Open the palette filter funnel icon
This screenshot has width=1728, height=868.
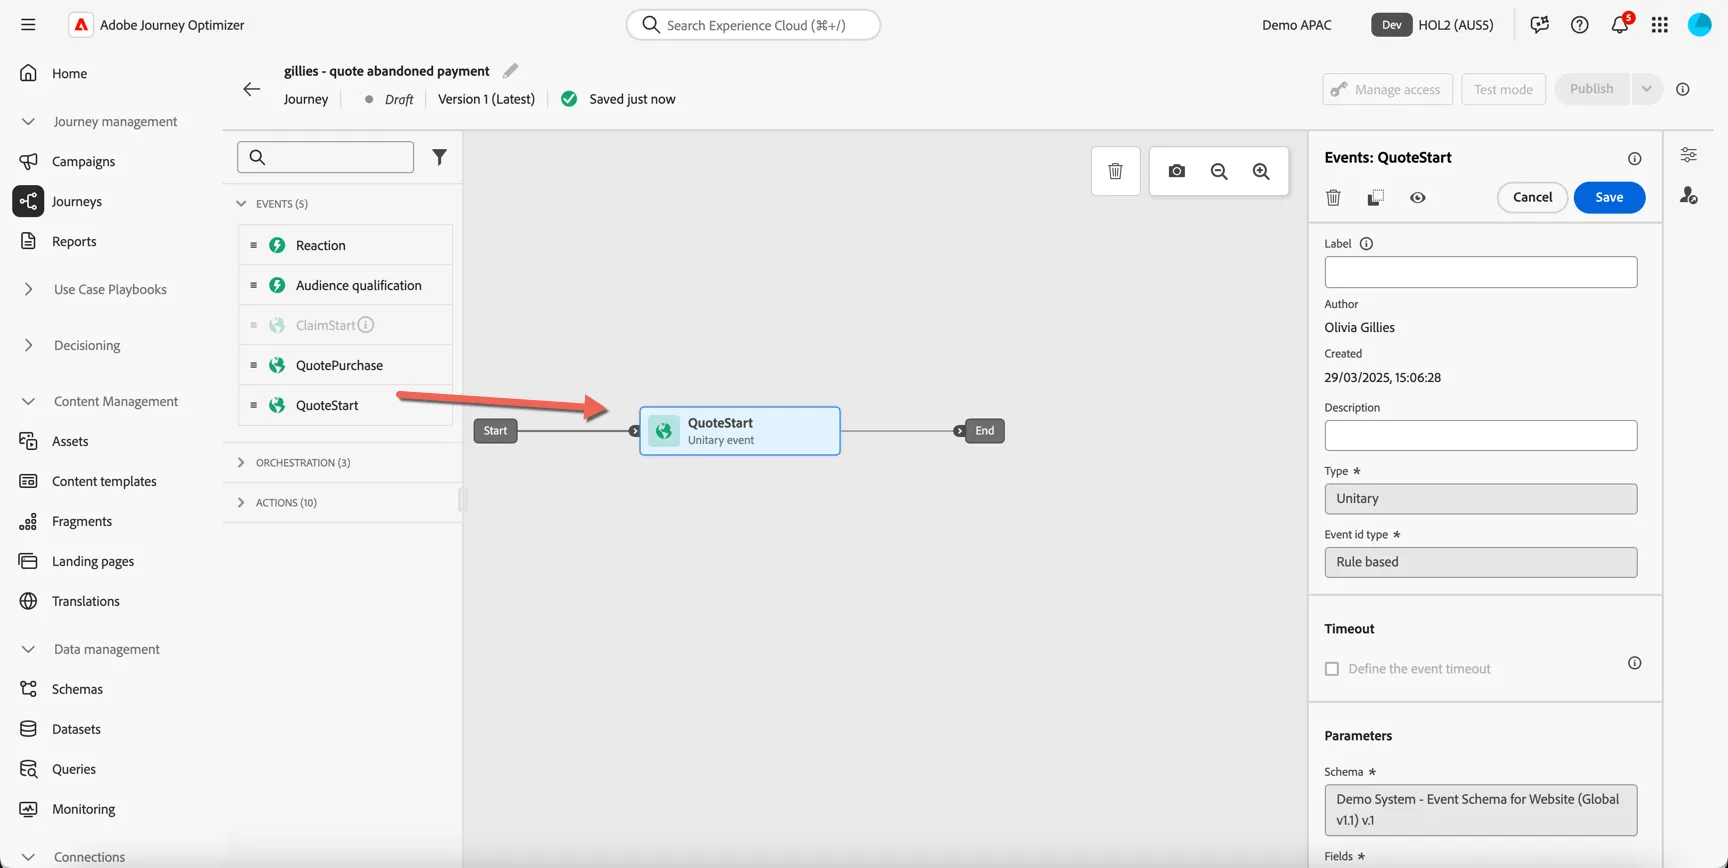tap(440, 157)
